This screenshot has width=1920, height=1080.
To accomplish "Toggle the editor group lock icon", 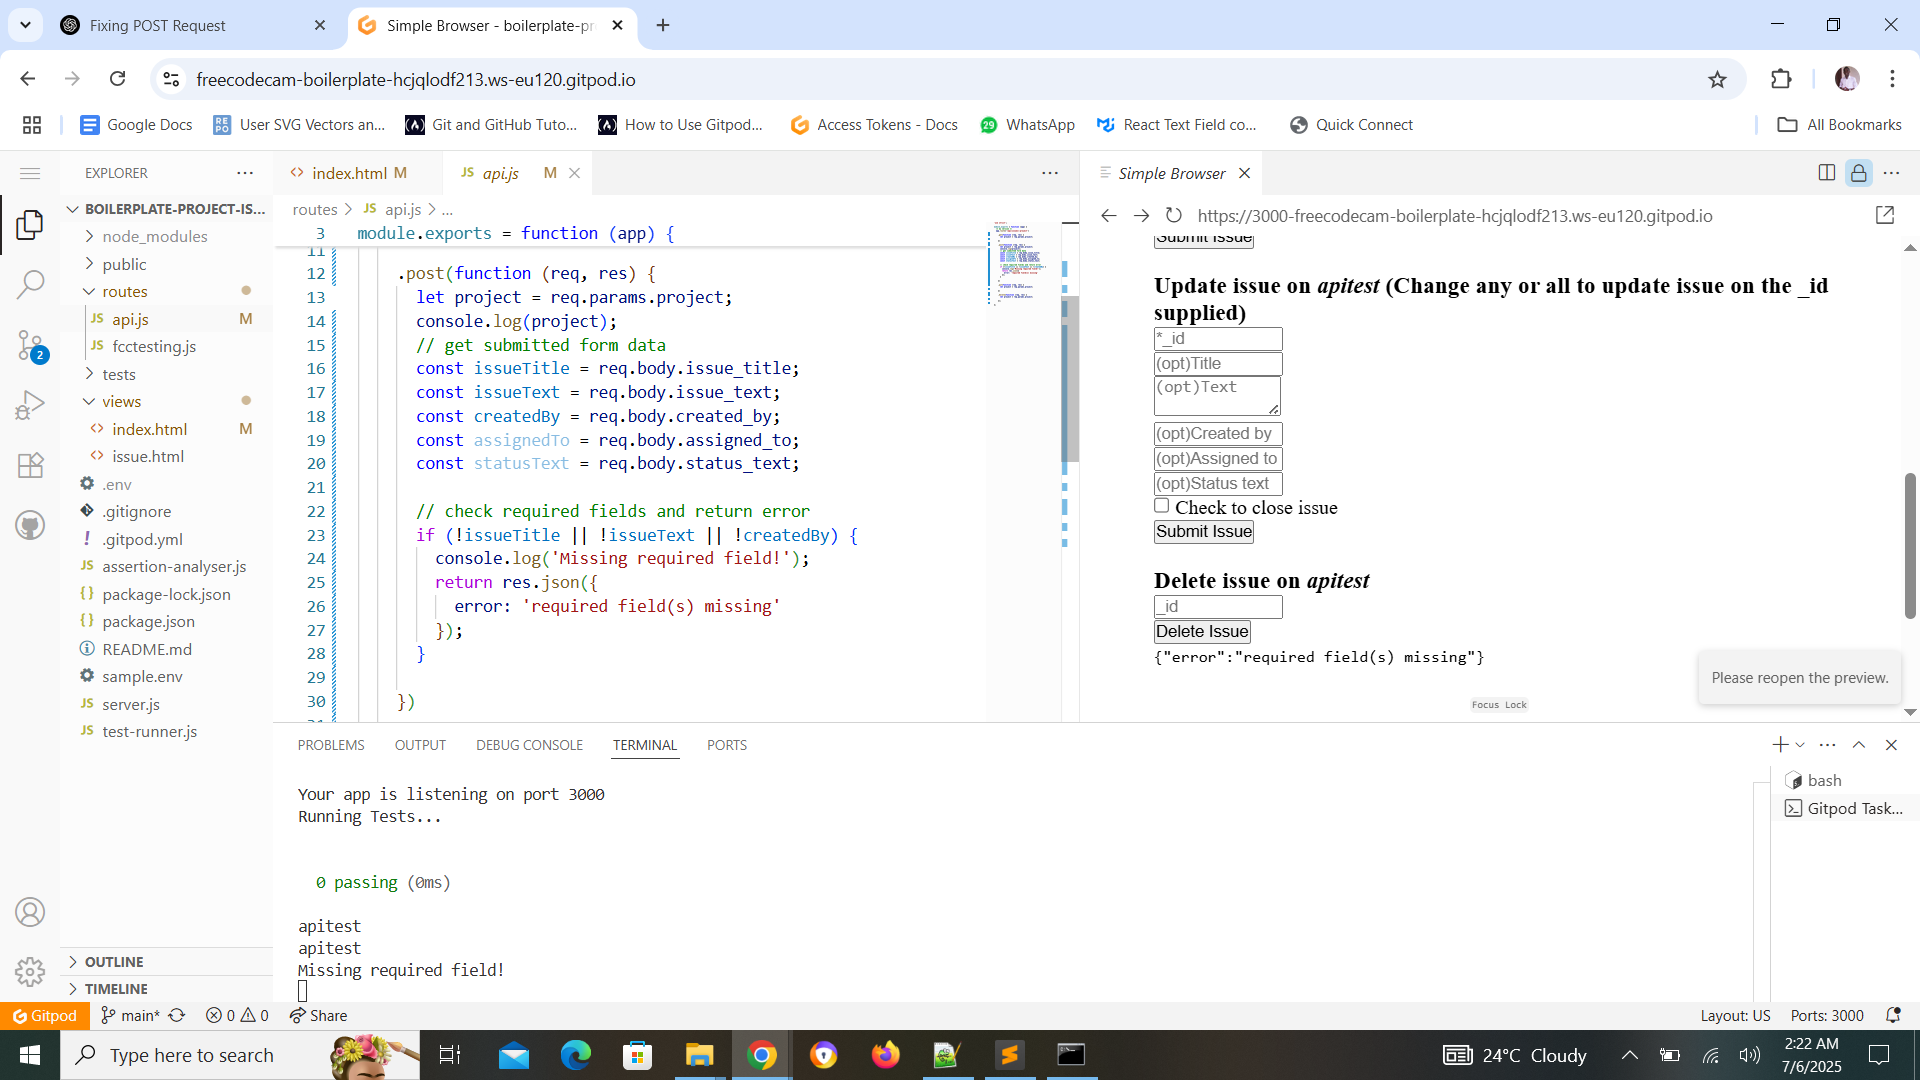I will [1859, 173].
